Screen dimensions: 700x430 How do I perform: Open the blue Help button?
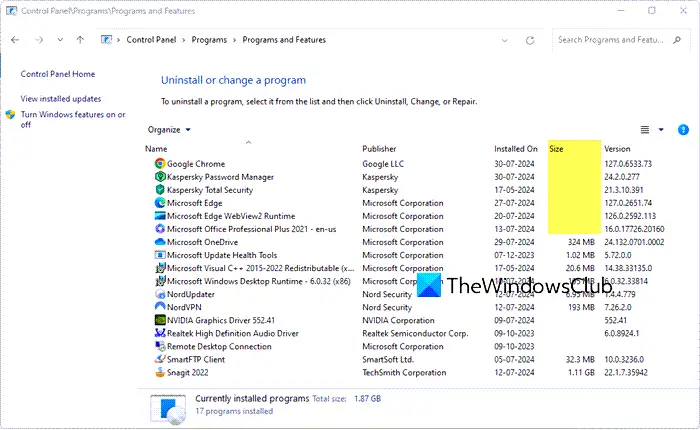click(x=683, y=129)
